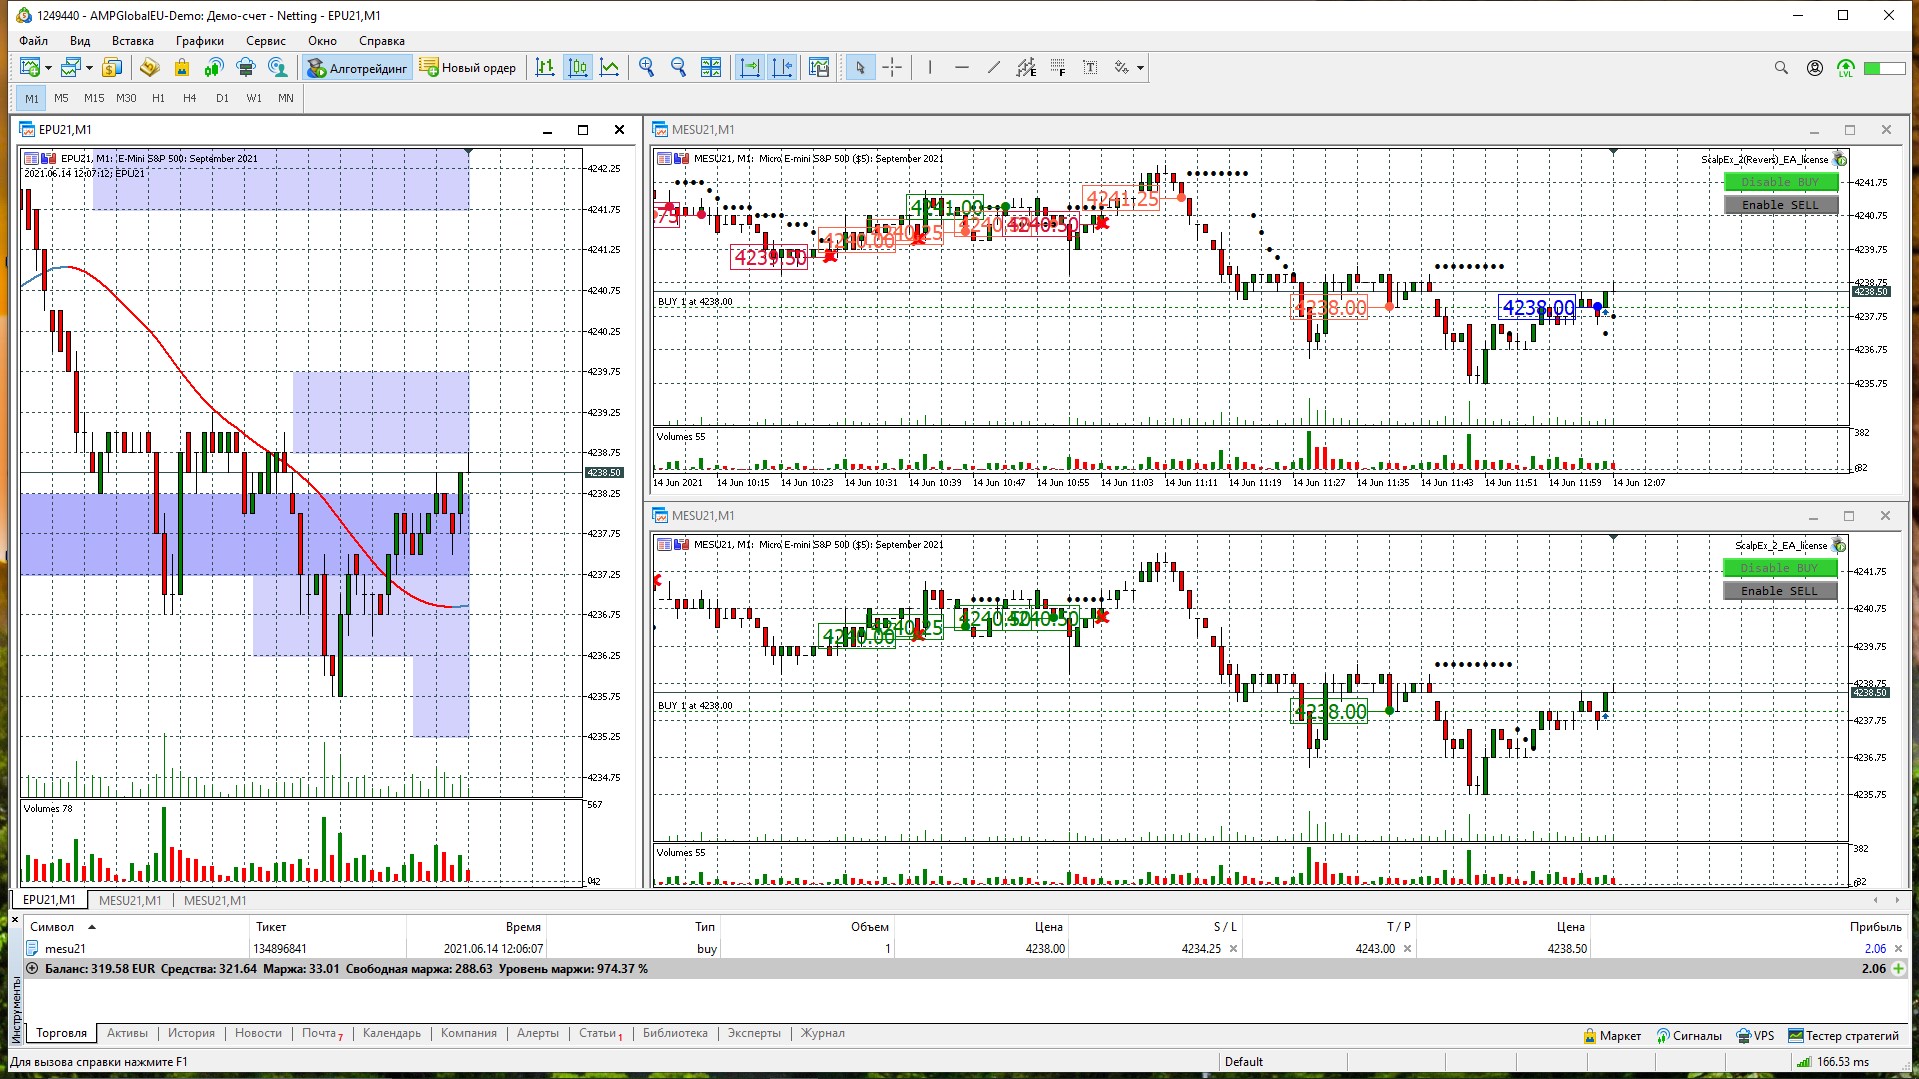Toggle Disable BUY in the upper MESU21 chart
This screenshot has width=1919, height=1079.
(1780, 182)
